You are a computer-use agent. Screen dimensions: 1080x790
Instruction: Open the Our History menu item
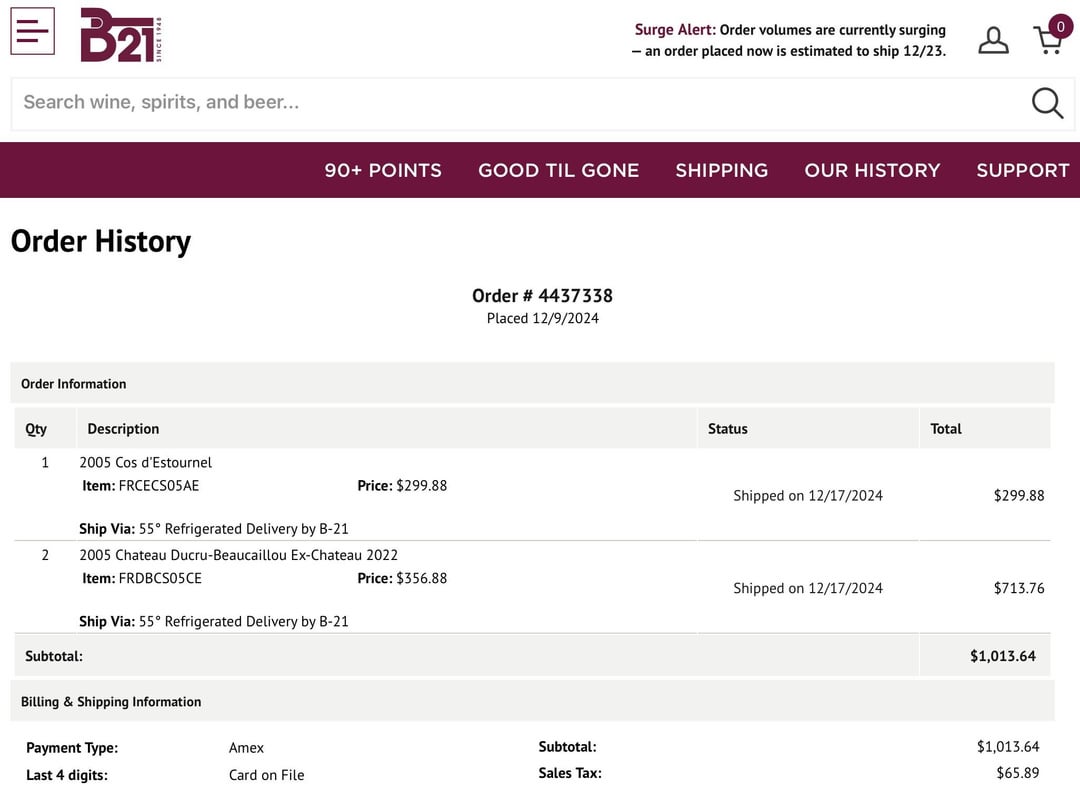click(872, 170)
